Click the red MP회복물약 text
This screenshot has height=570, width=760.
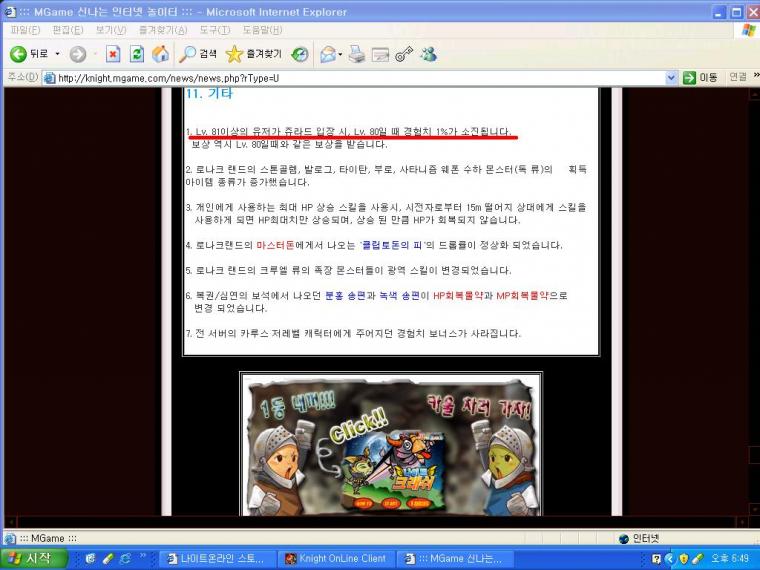click(x=522, y=296)
